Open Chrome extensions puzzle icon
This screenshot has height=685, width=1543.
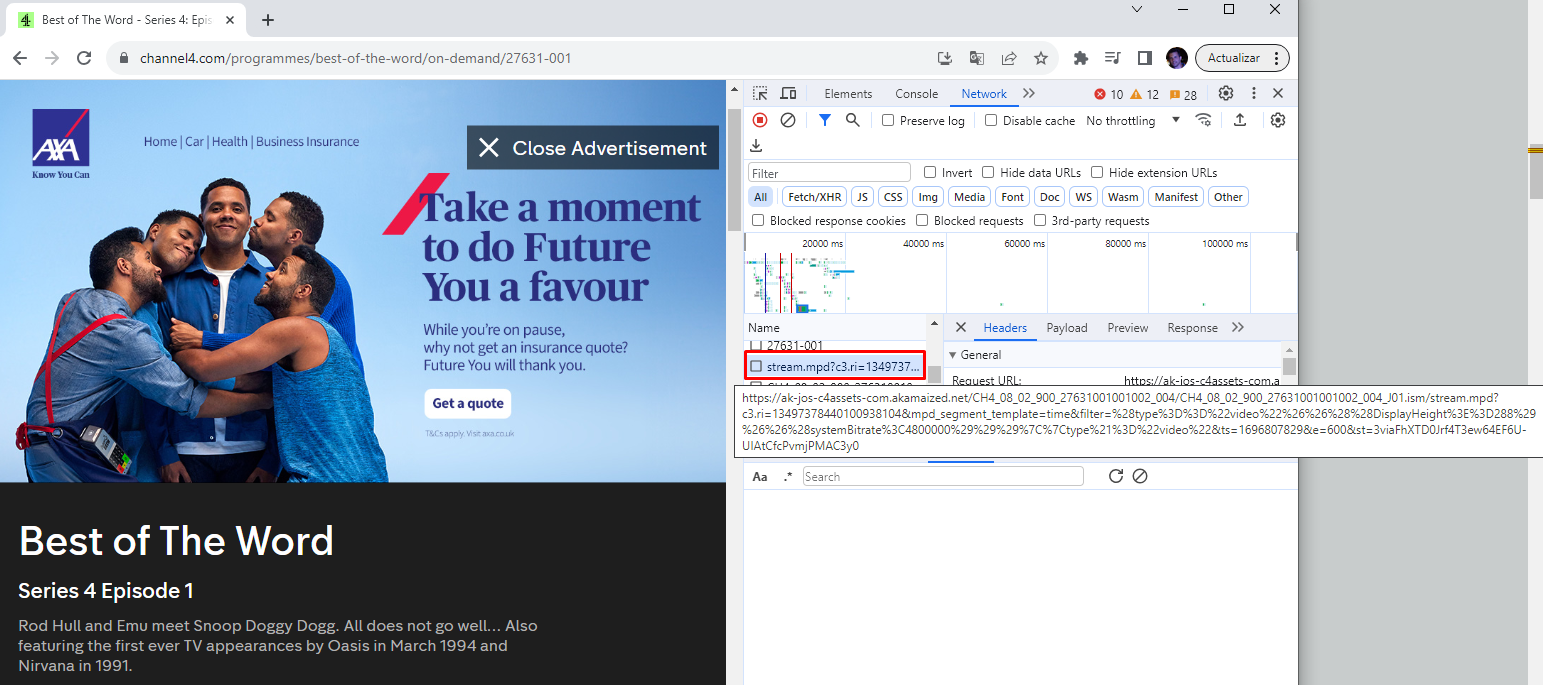tap(1080, 58)
